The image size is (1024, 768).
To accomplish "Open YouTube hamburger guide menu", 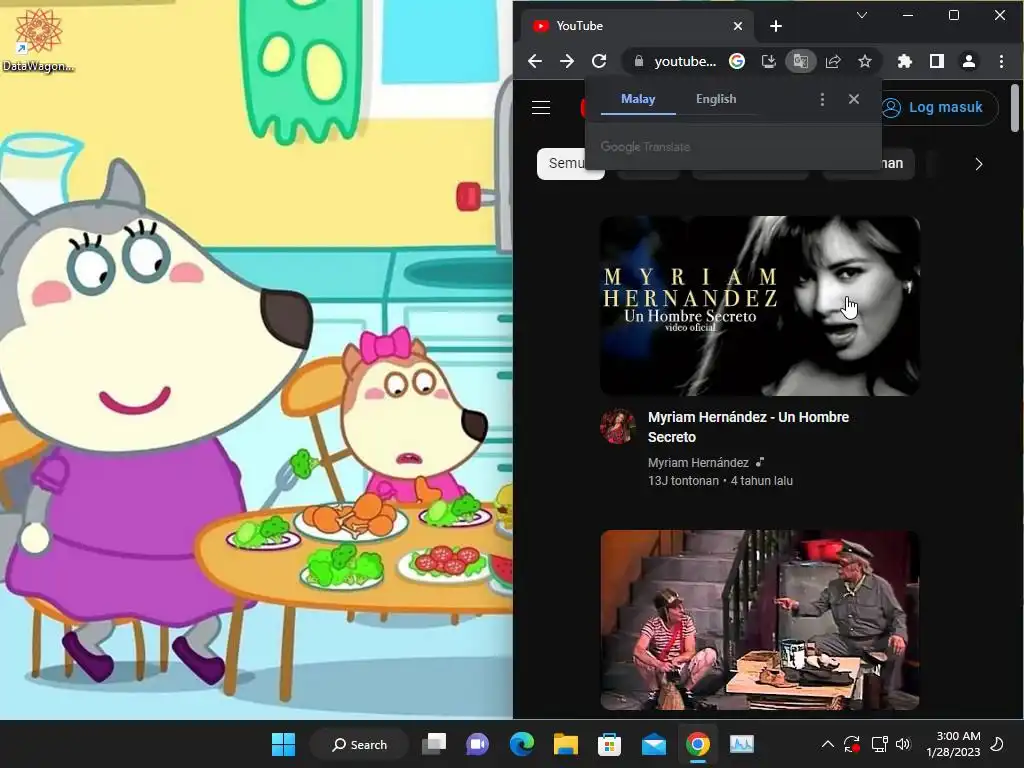I will (x=541, y=108).
